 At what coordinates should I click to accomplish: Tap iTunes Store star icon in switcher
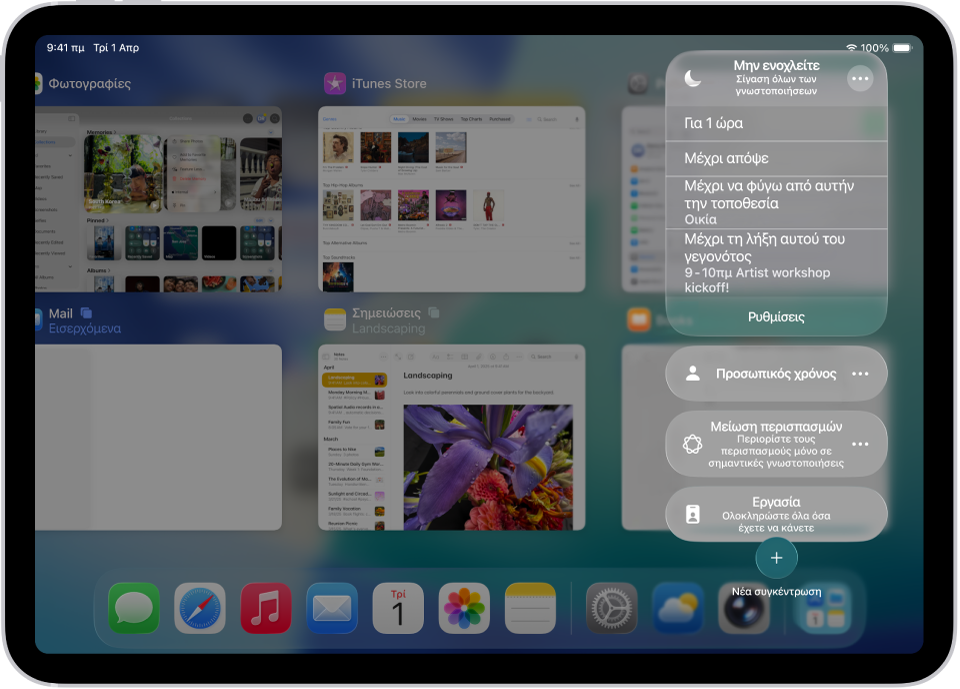(x=335, y=83)
